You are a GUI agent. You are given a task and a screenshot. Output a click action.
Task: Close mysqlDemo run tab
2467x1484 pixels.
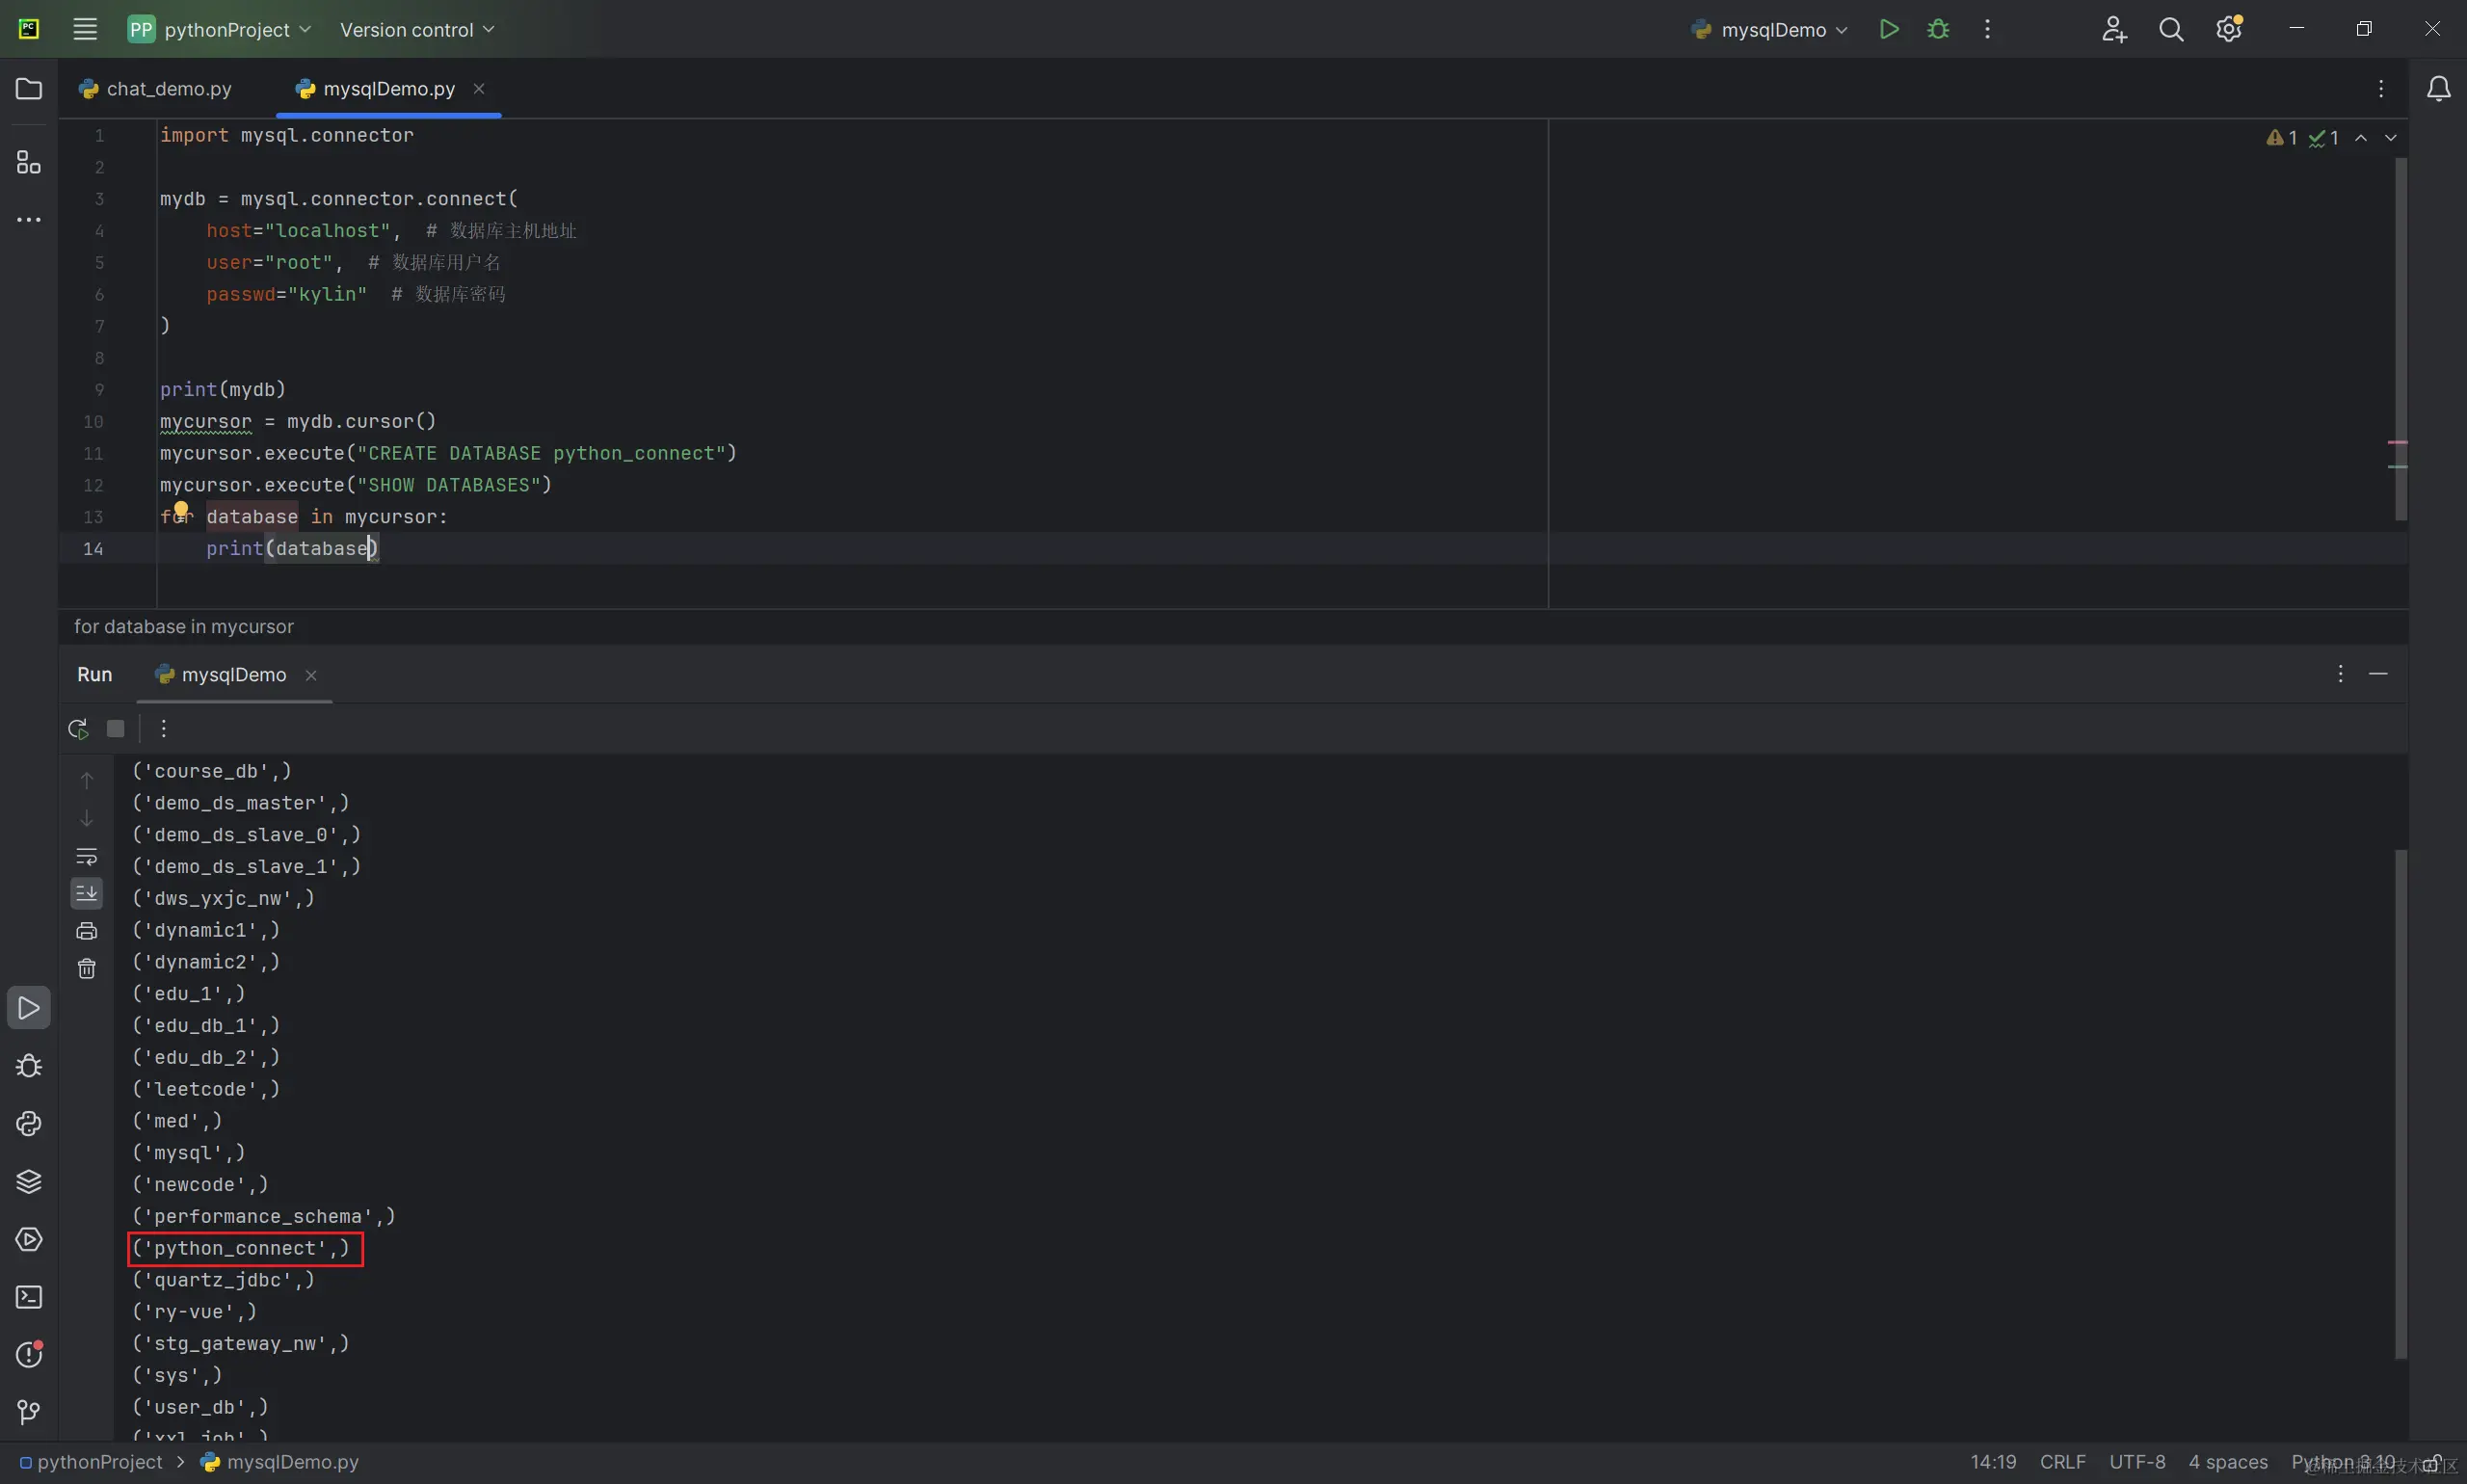(311, 675)
